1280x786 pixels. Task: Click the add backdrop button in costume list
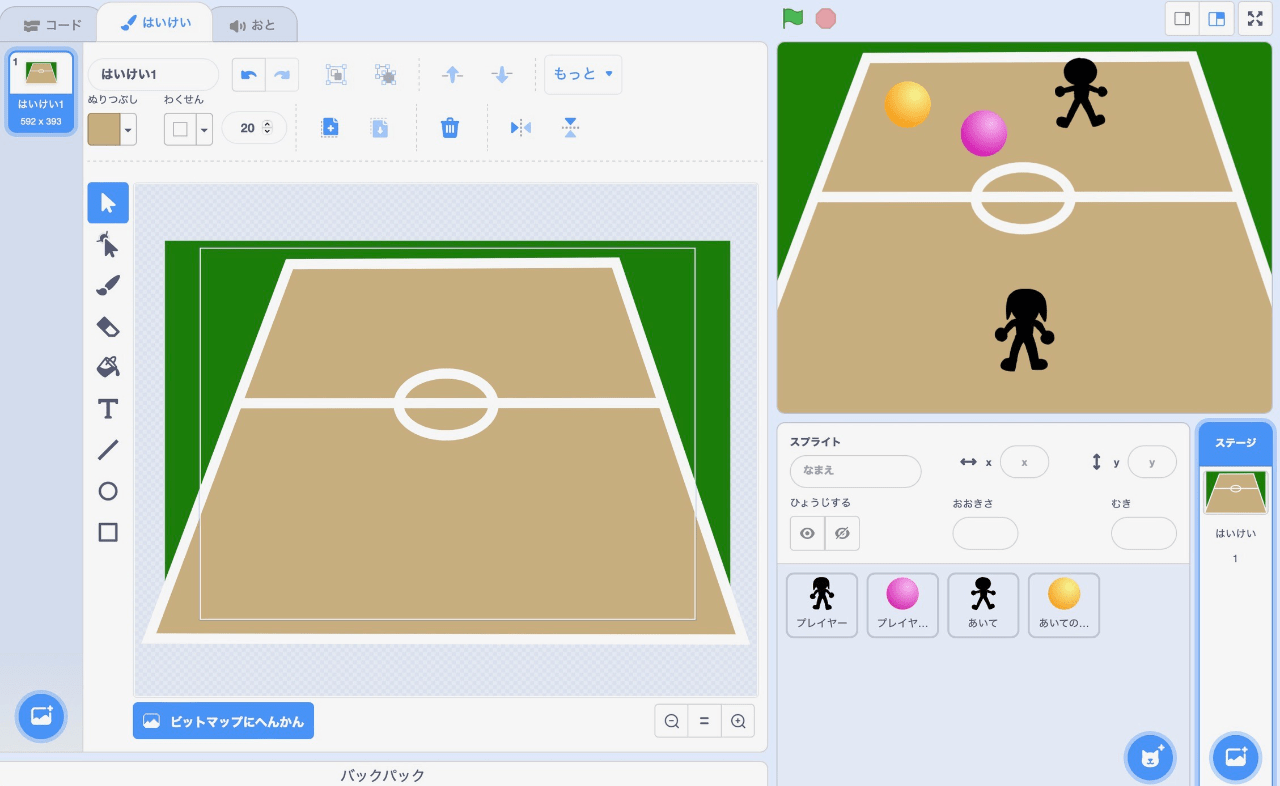[x=41, y=715]
